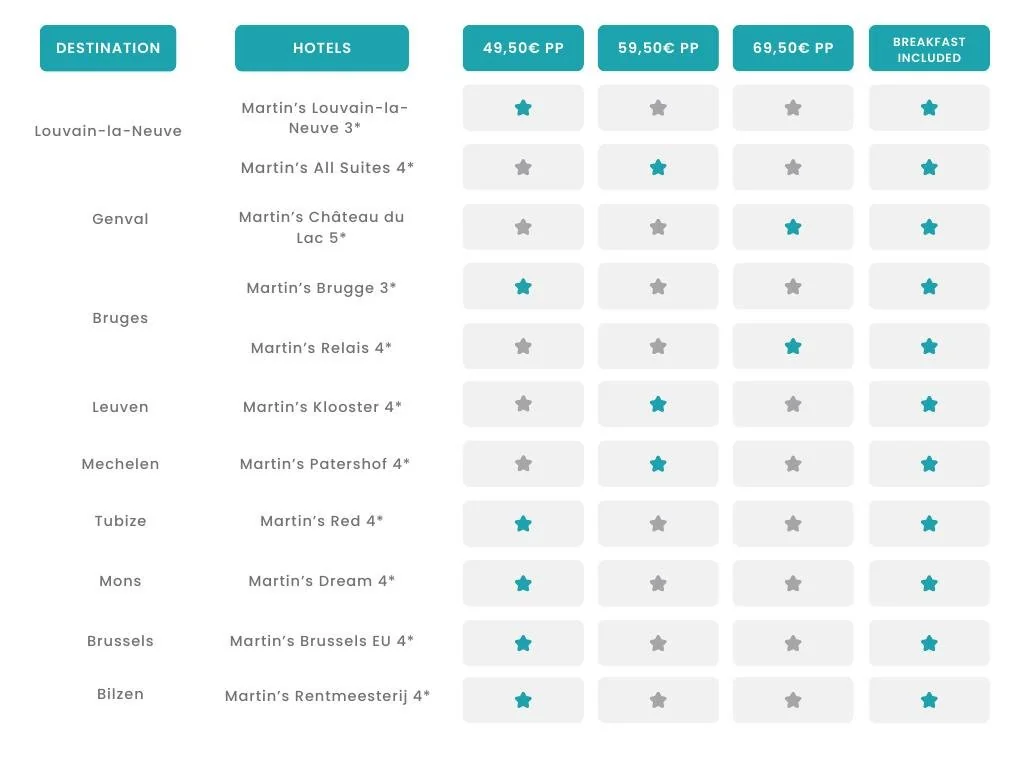
Task: Click the Martin's Klooster 4* hotel name
Action: (x=322, y=407)
